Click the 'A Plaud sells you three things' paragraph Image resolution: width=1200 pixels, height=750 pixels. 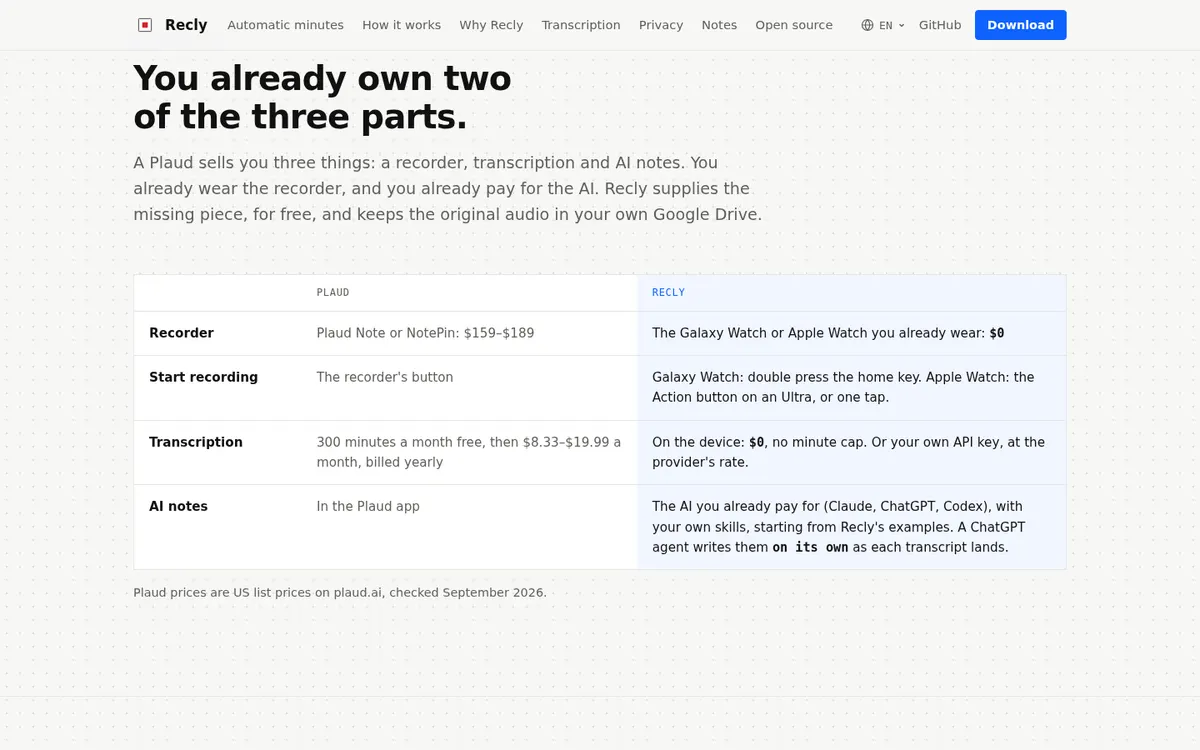[447, 188]
